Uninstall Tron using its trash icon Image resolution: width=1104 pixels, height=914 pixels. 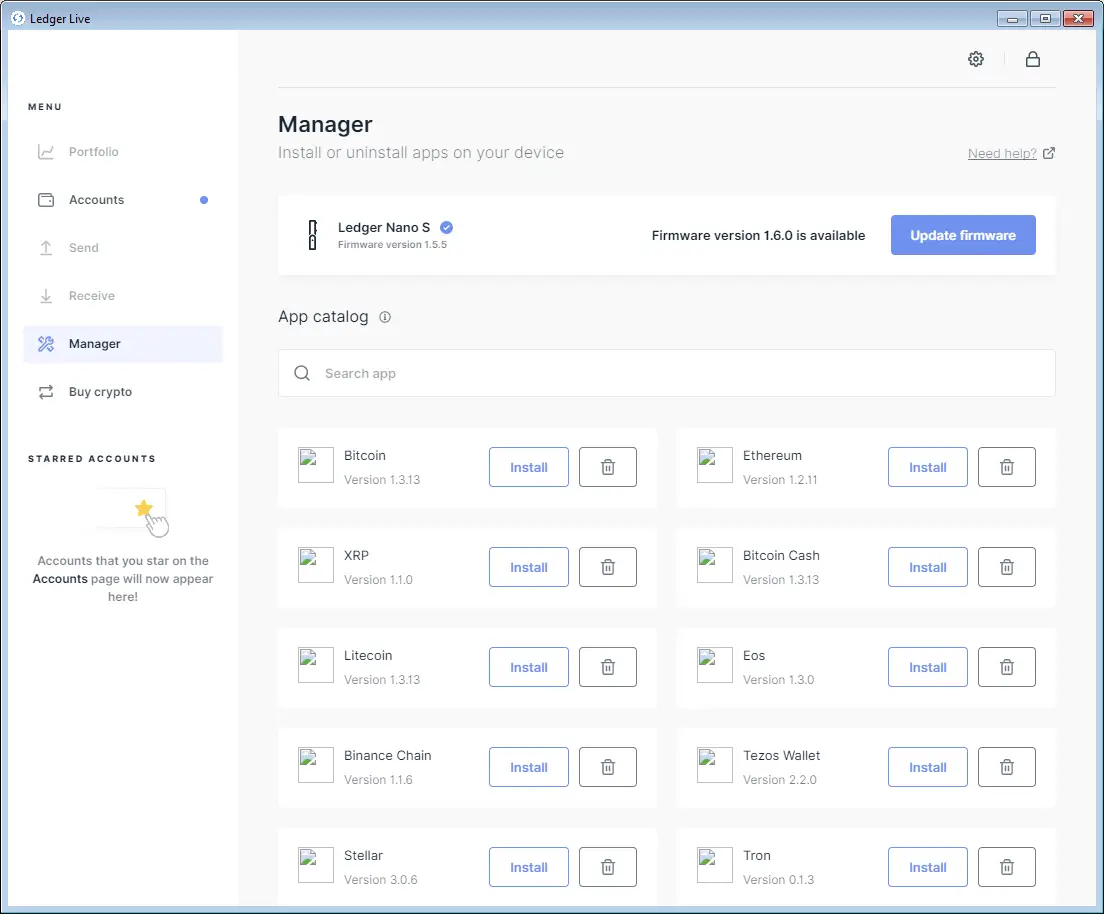click(x=1007, y=867)
